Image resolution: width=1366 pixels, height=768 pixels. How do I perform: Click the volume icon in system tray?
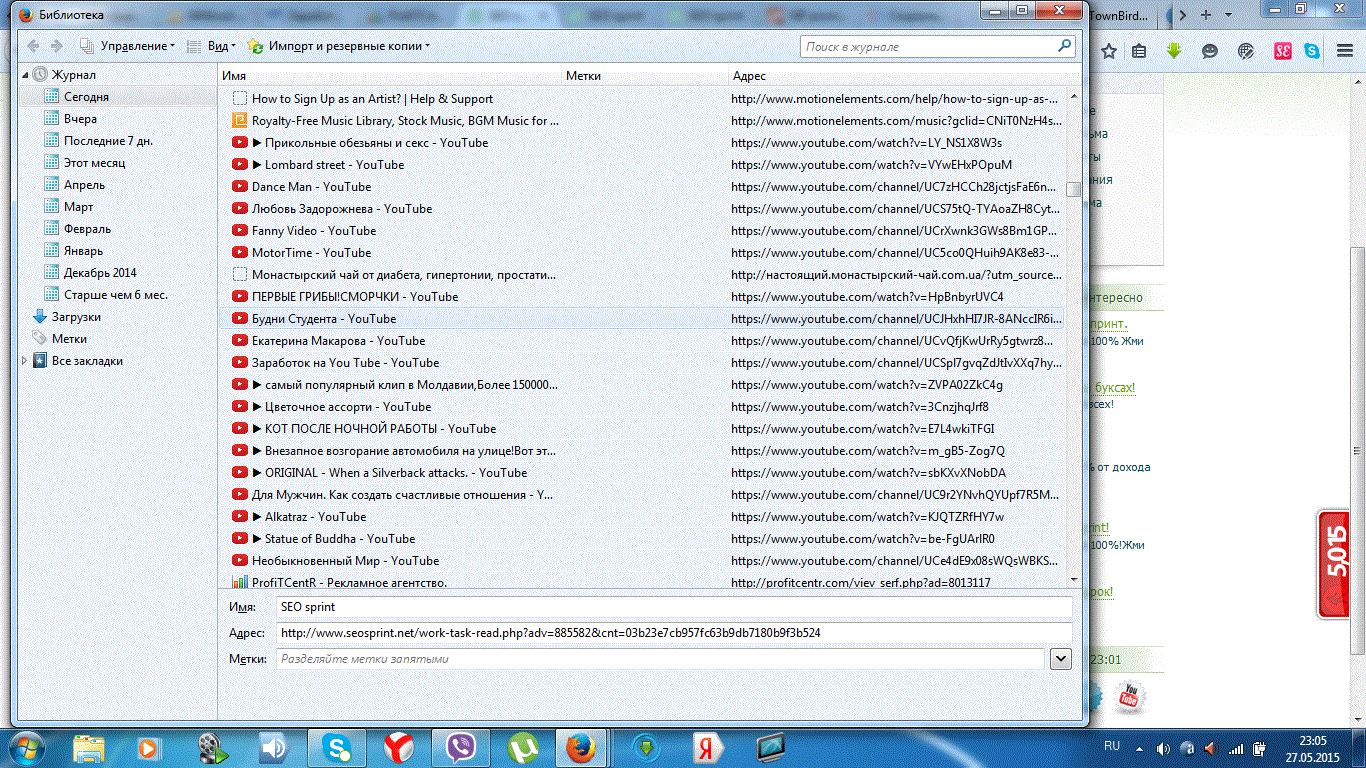pos(1163,748)
